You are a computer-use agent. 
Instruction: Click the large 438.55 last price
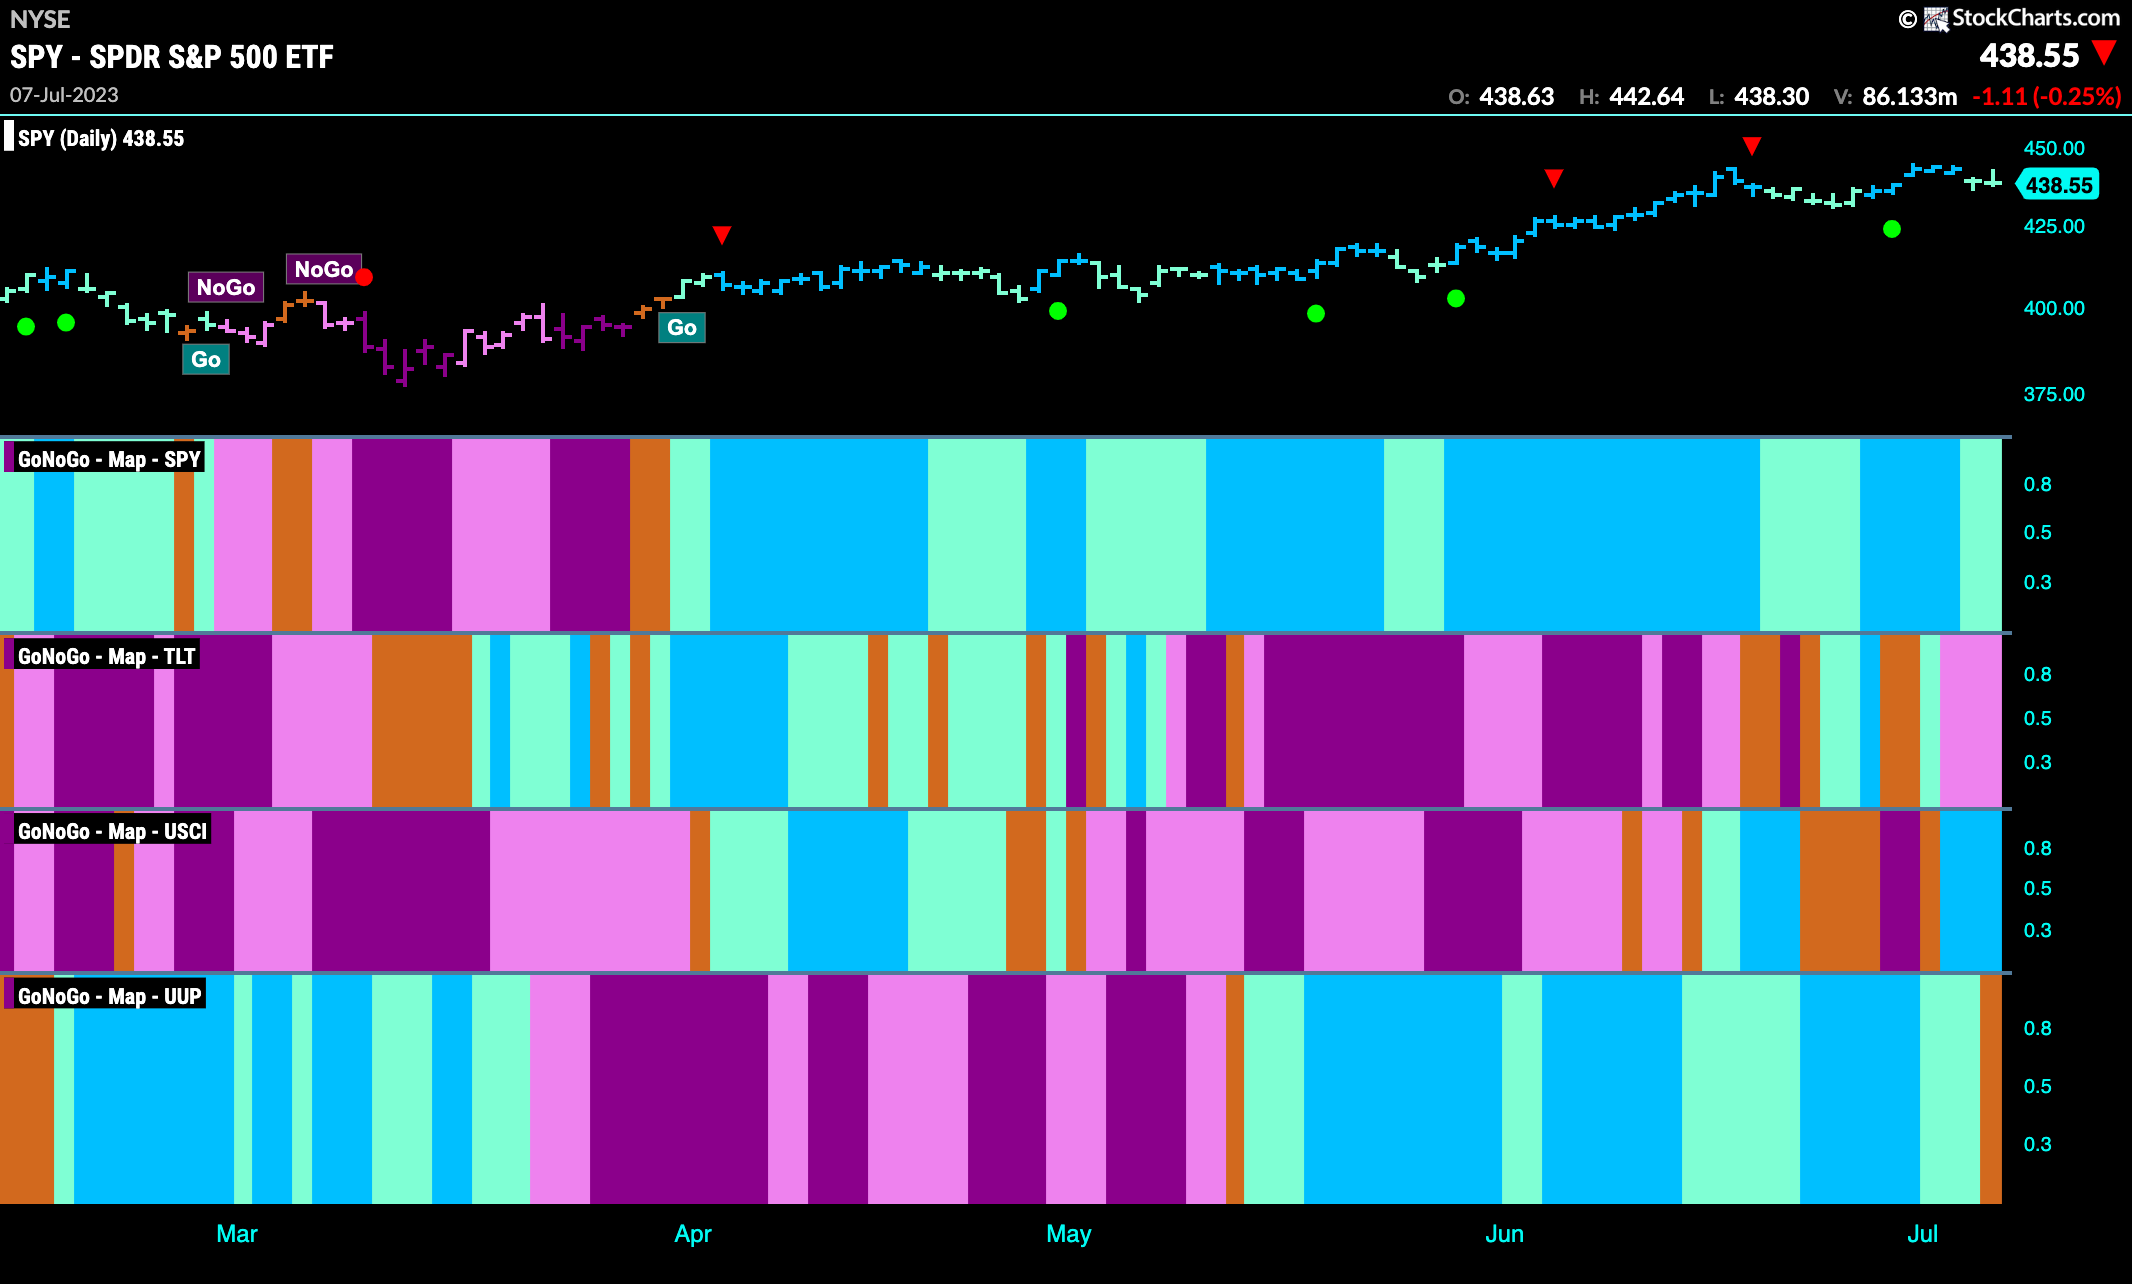(2030, 55)
